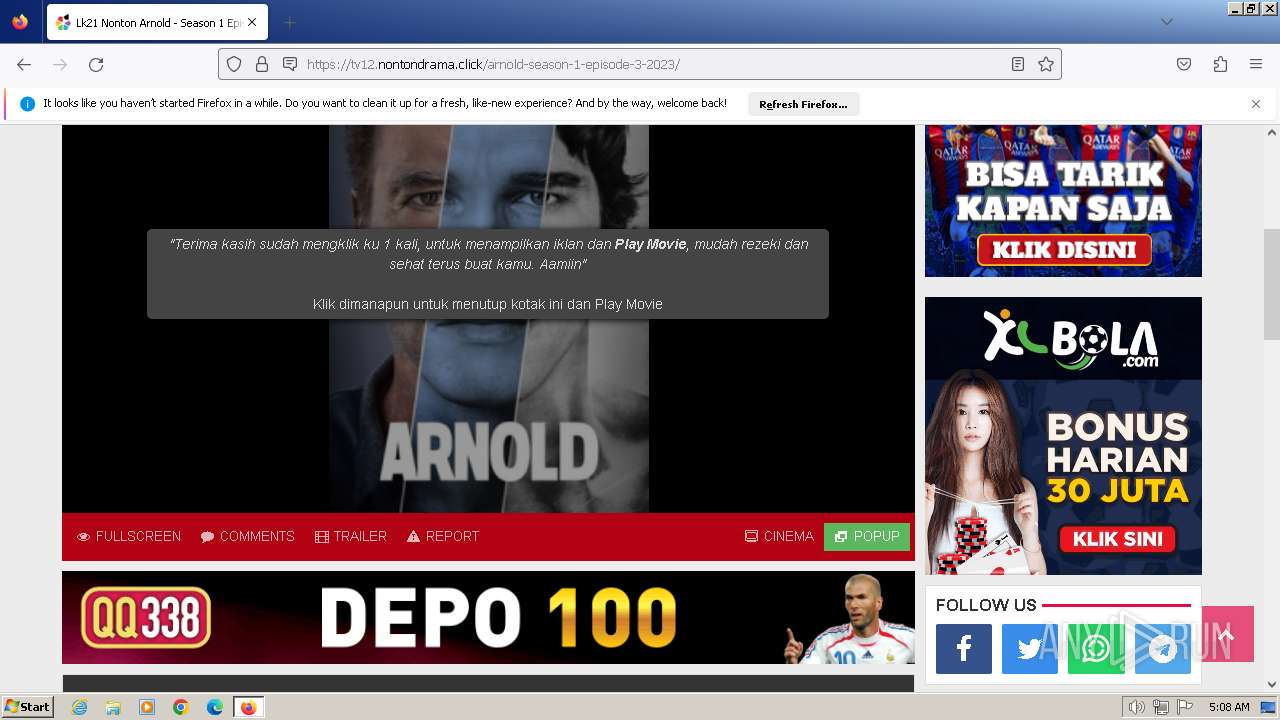Open Windows Media Player taskbar icon

click(x=147, y=707)
